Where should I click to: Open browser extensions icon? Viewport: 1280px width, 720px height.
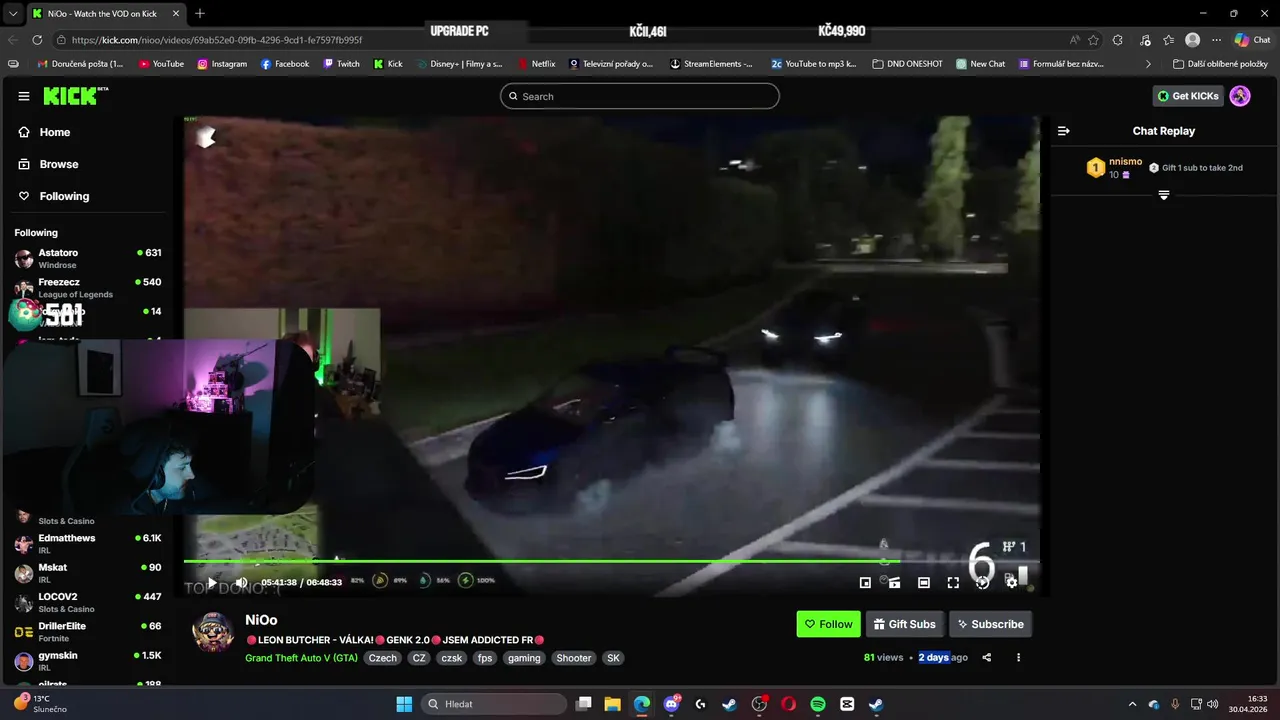(1118, 40)
